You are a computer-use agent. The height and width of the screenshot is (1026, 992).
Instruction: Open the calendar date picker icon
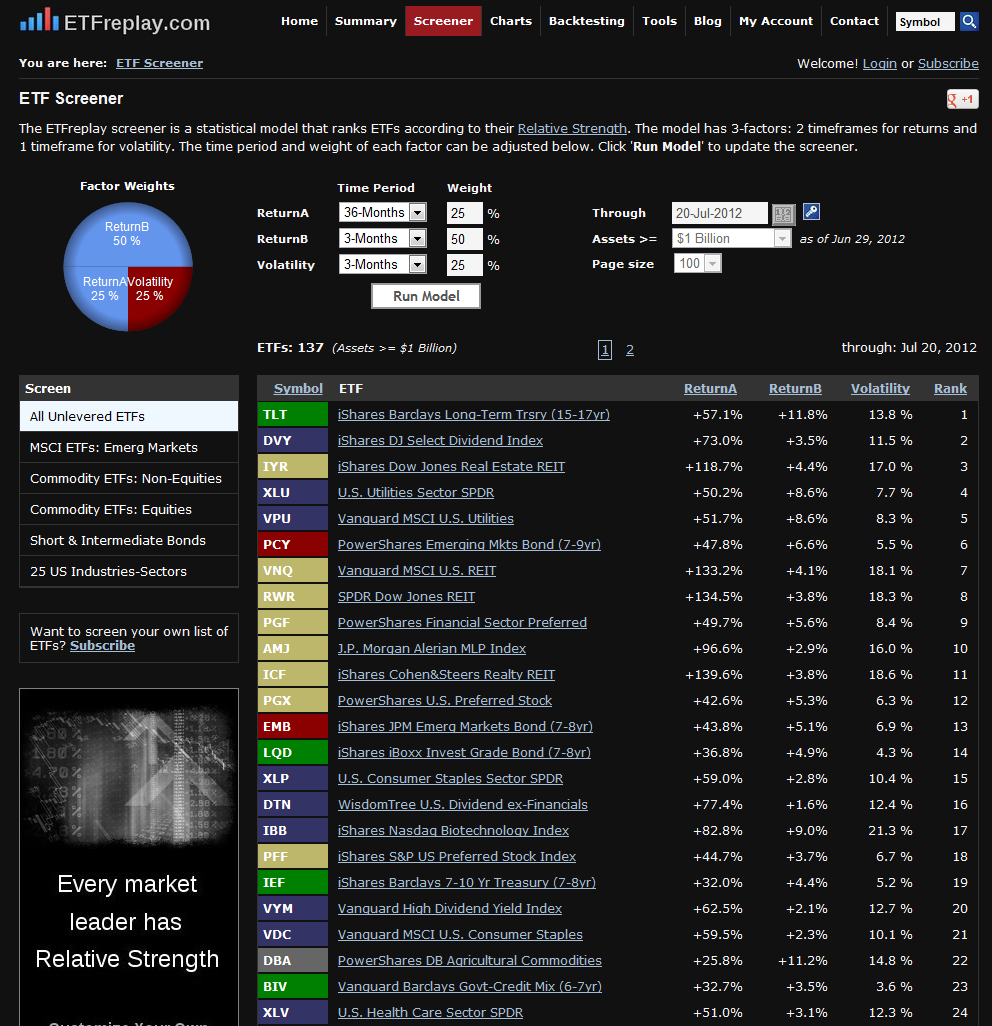tap(783, 214)
